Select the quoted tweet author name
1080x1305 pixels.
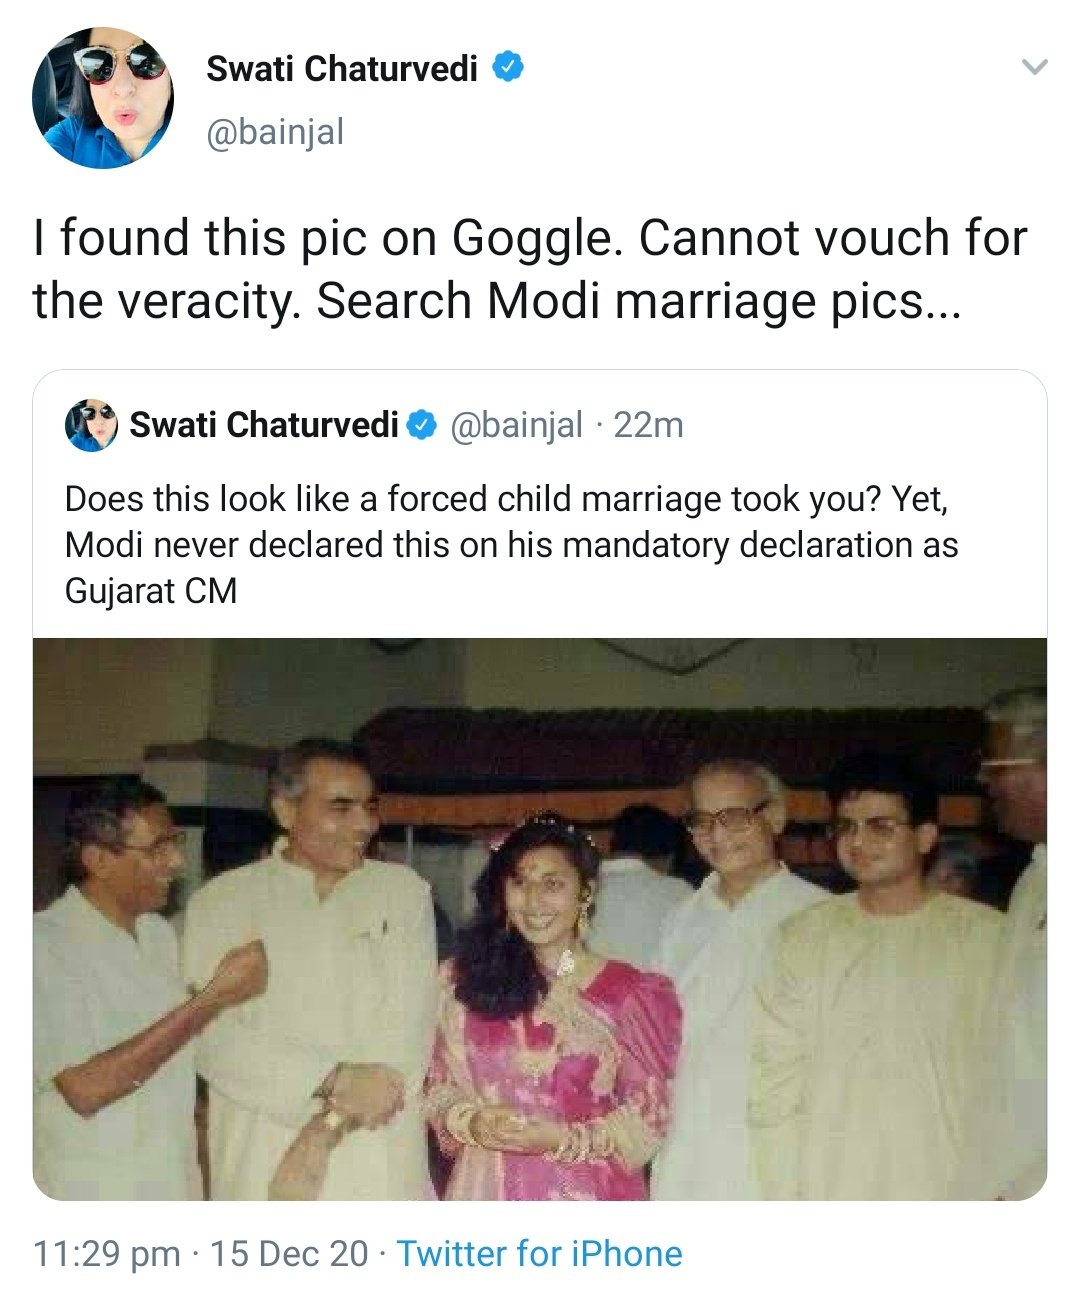(x=264, y=425)
